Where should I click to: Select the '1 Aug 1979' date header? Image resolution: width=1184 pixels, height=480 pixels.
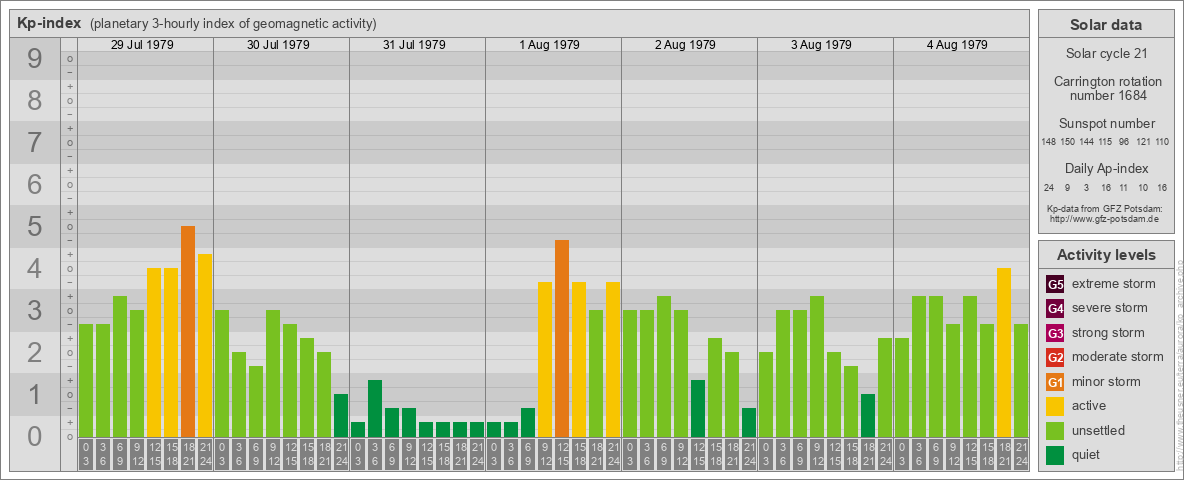pyautogui.click(x=550, y=45)
